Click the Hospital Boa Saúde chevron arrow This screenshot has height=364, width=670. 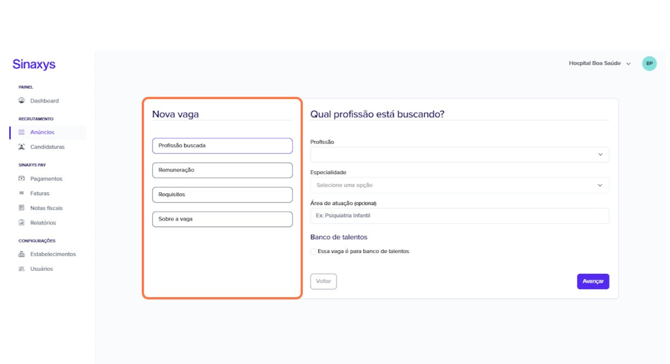tap(629, 64)
